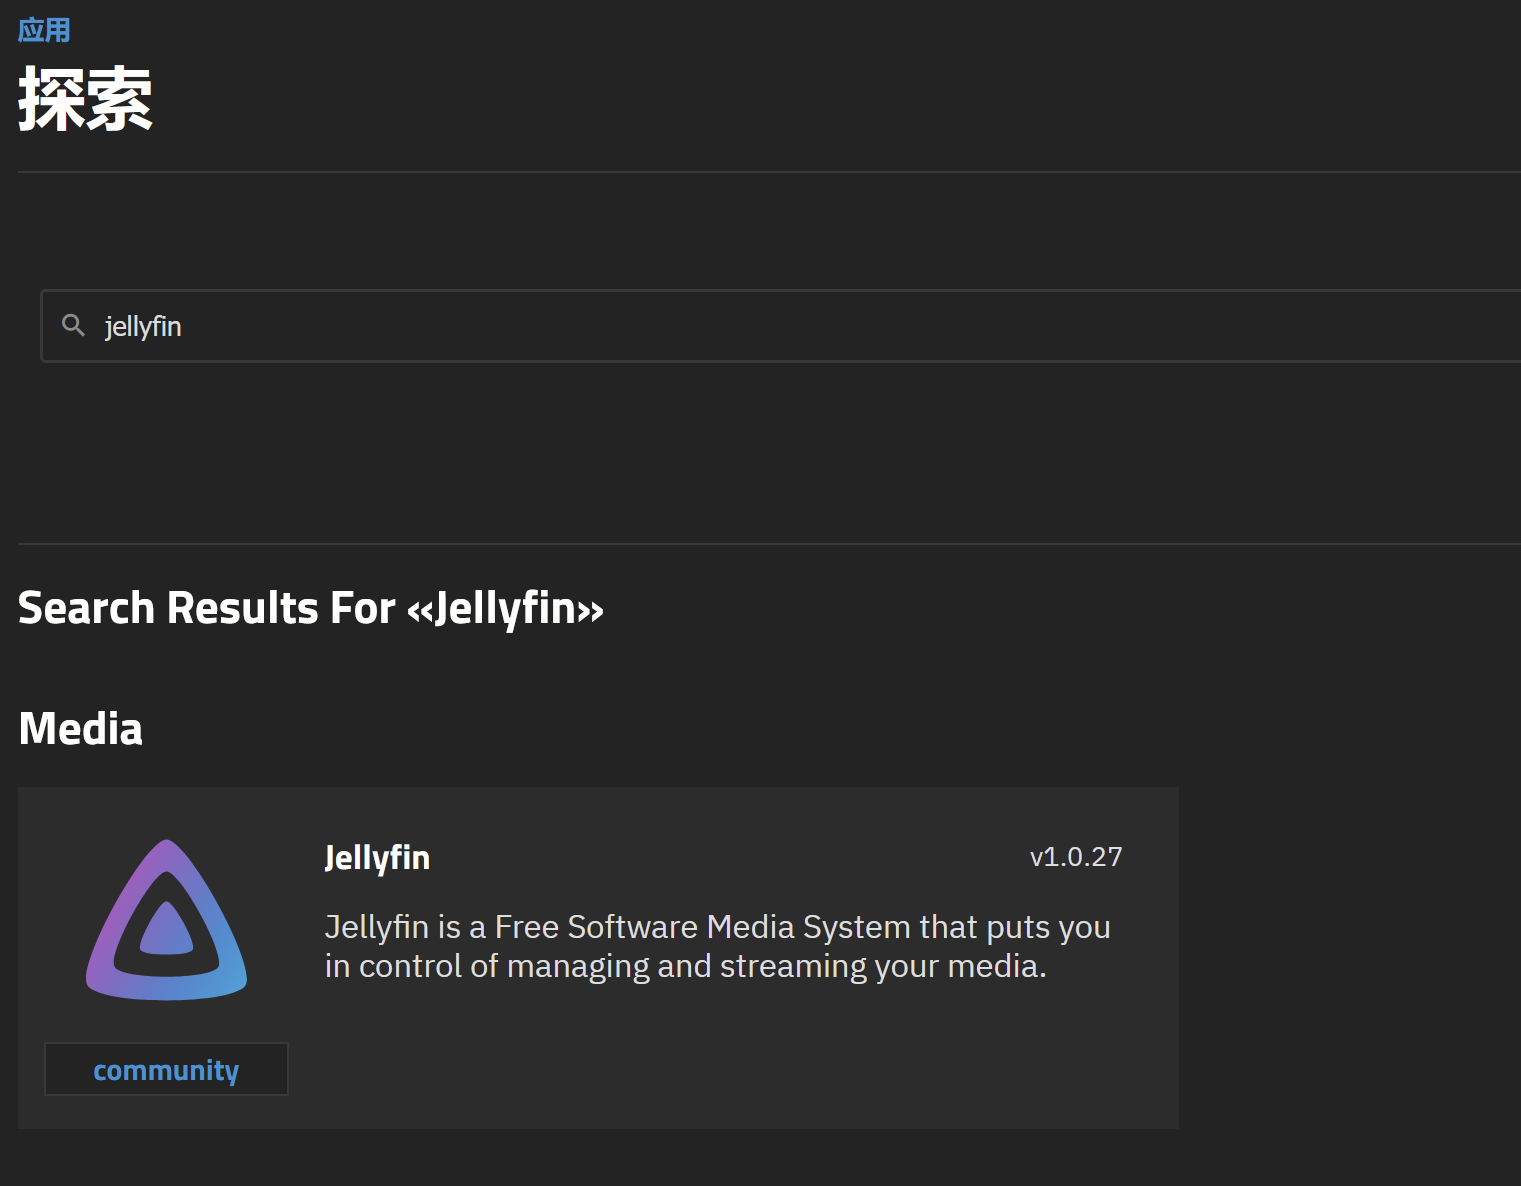Image resolution: width=1521 pixels, height=1186 pixels.
Task: Click the v1.0.27 version label
Action: point(1076,857)
